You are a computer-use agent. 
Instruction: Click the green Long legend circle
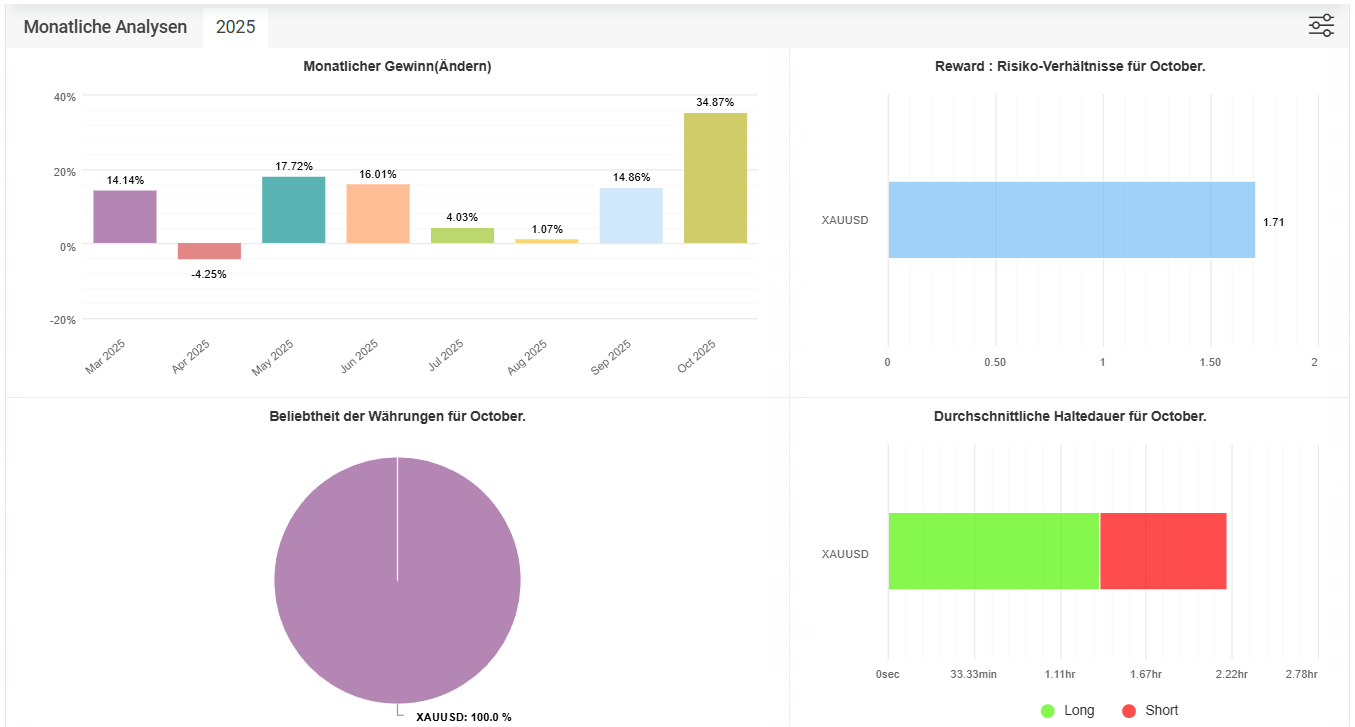coord(1048,711)
